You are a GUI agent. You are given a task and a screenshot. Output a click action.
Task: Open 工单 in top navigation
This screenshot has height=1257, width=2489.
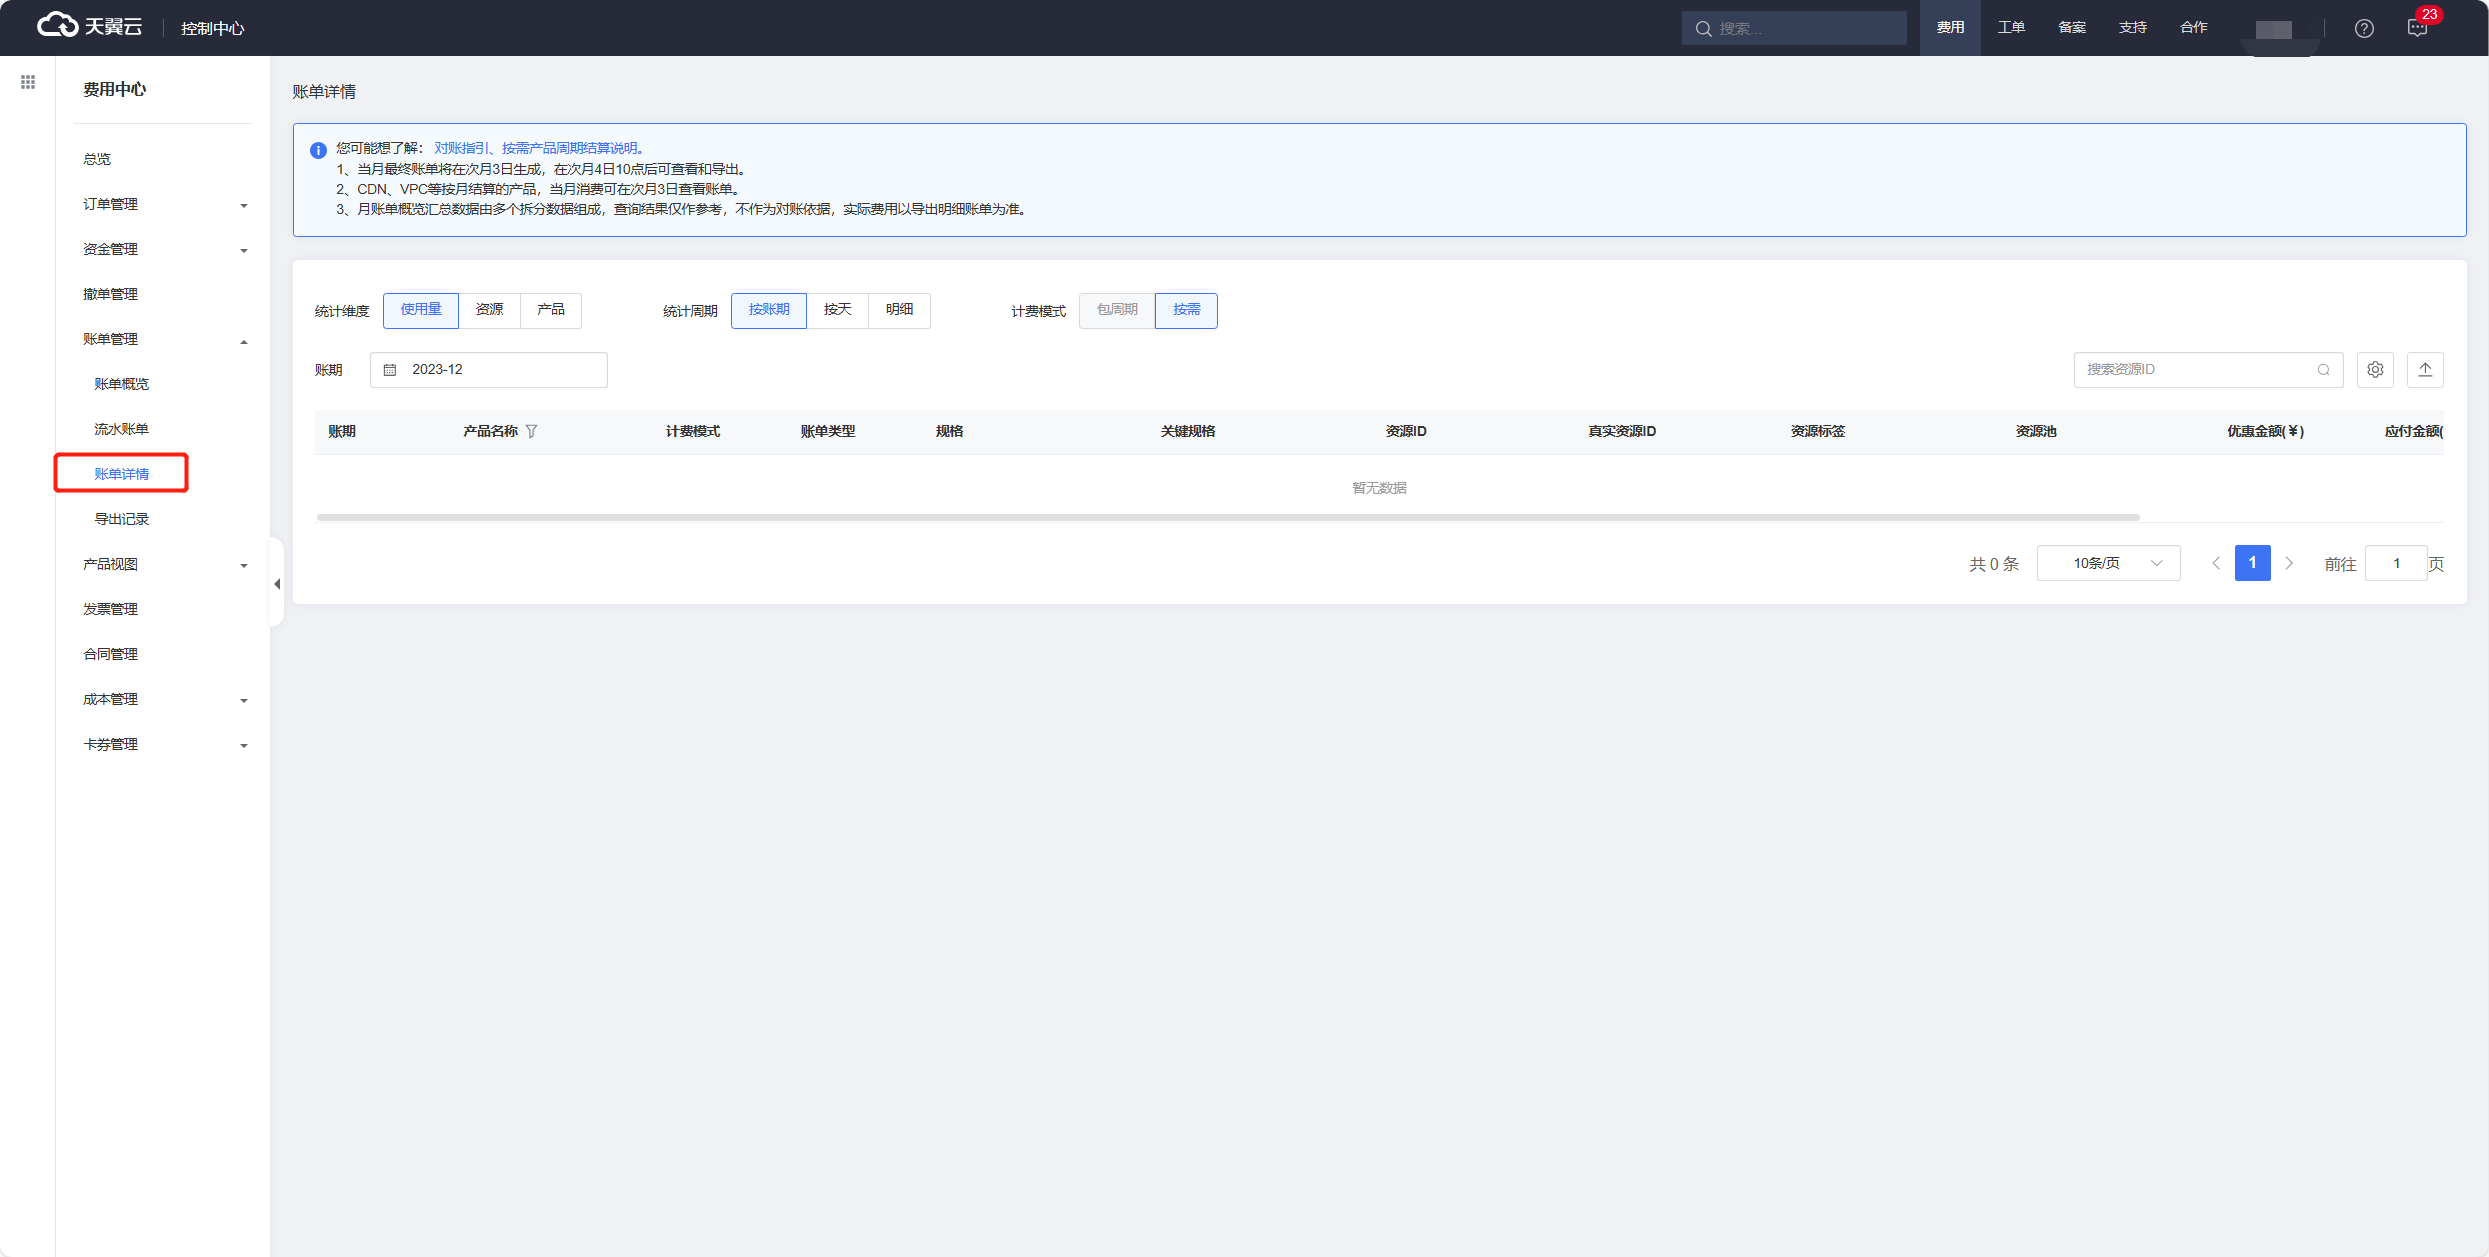click(2011, 28)
